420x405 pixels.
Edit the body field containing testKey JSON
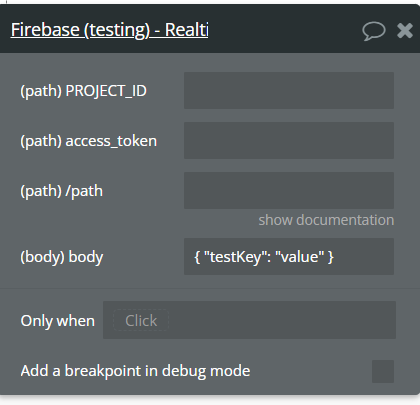point(289,256)
